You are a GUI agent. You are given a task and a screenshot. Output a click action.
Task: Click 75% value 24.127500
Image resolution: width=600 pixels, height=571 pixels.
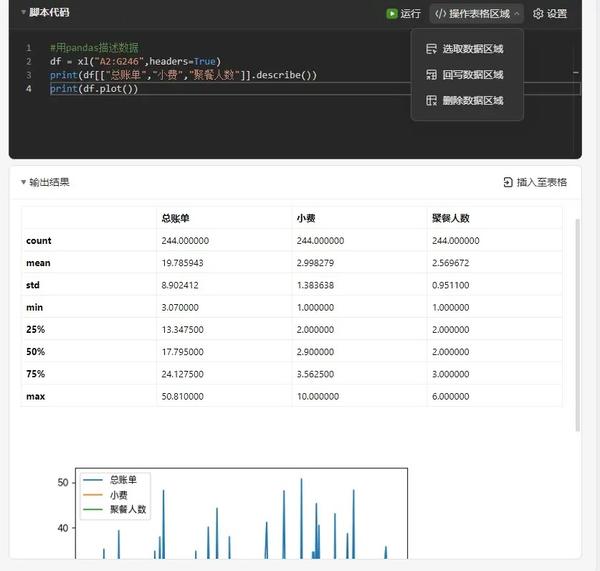182,374
